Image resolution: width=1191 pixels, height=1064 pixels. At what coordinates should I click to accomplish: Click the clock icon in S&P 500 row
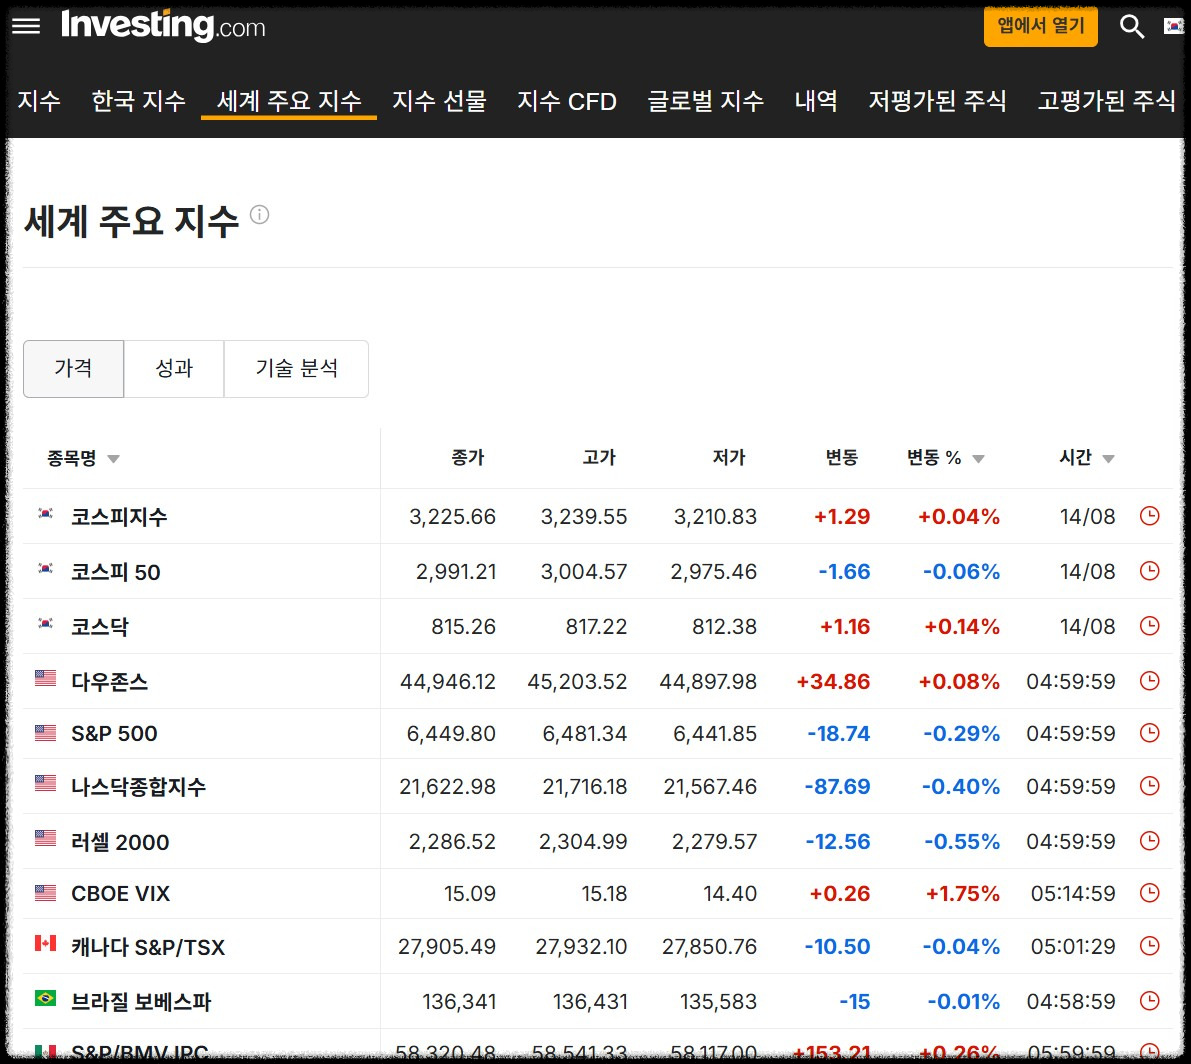click(x=1150, y=733)
